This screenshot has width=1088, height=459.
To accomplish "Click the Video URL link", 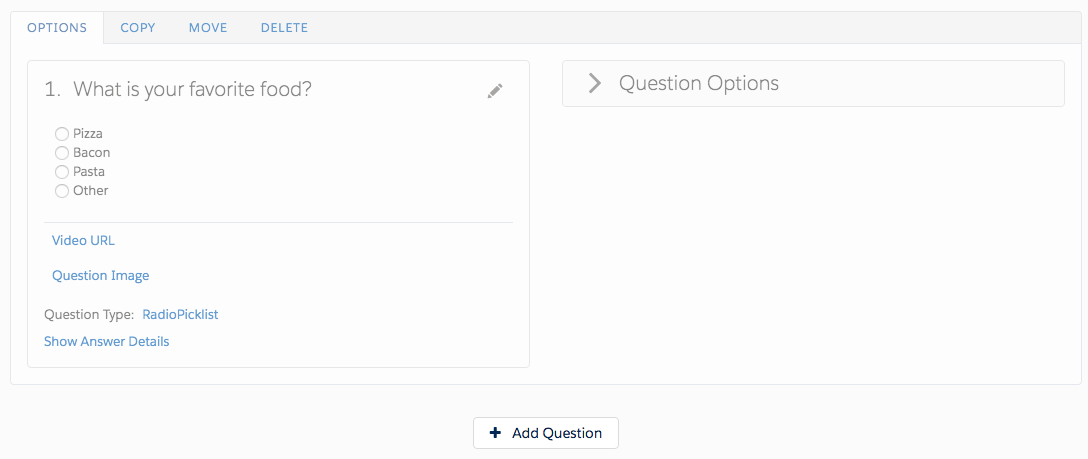I will (83, 240).
